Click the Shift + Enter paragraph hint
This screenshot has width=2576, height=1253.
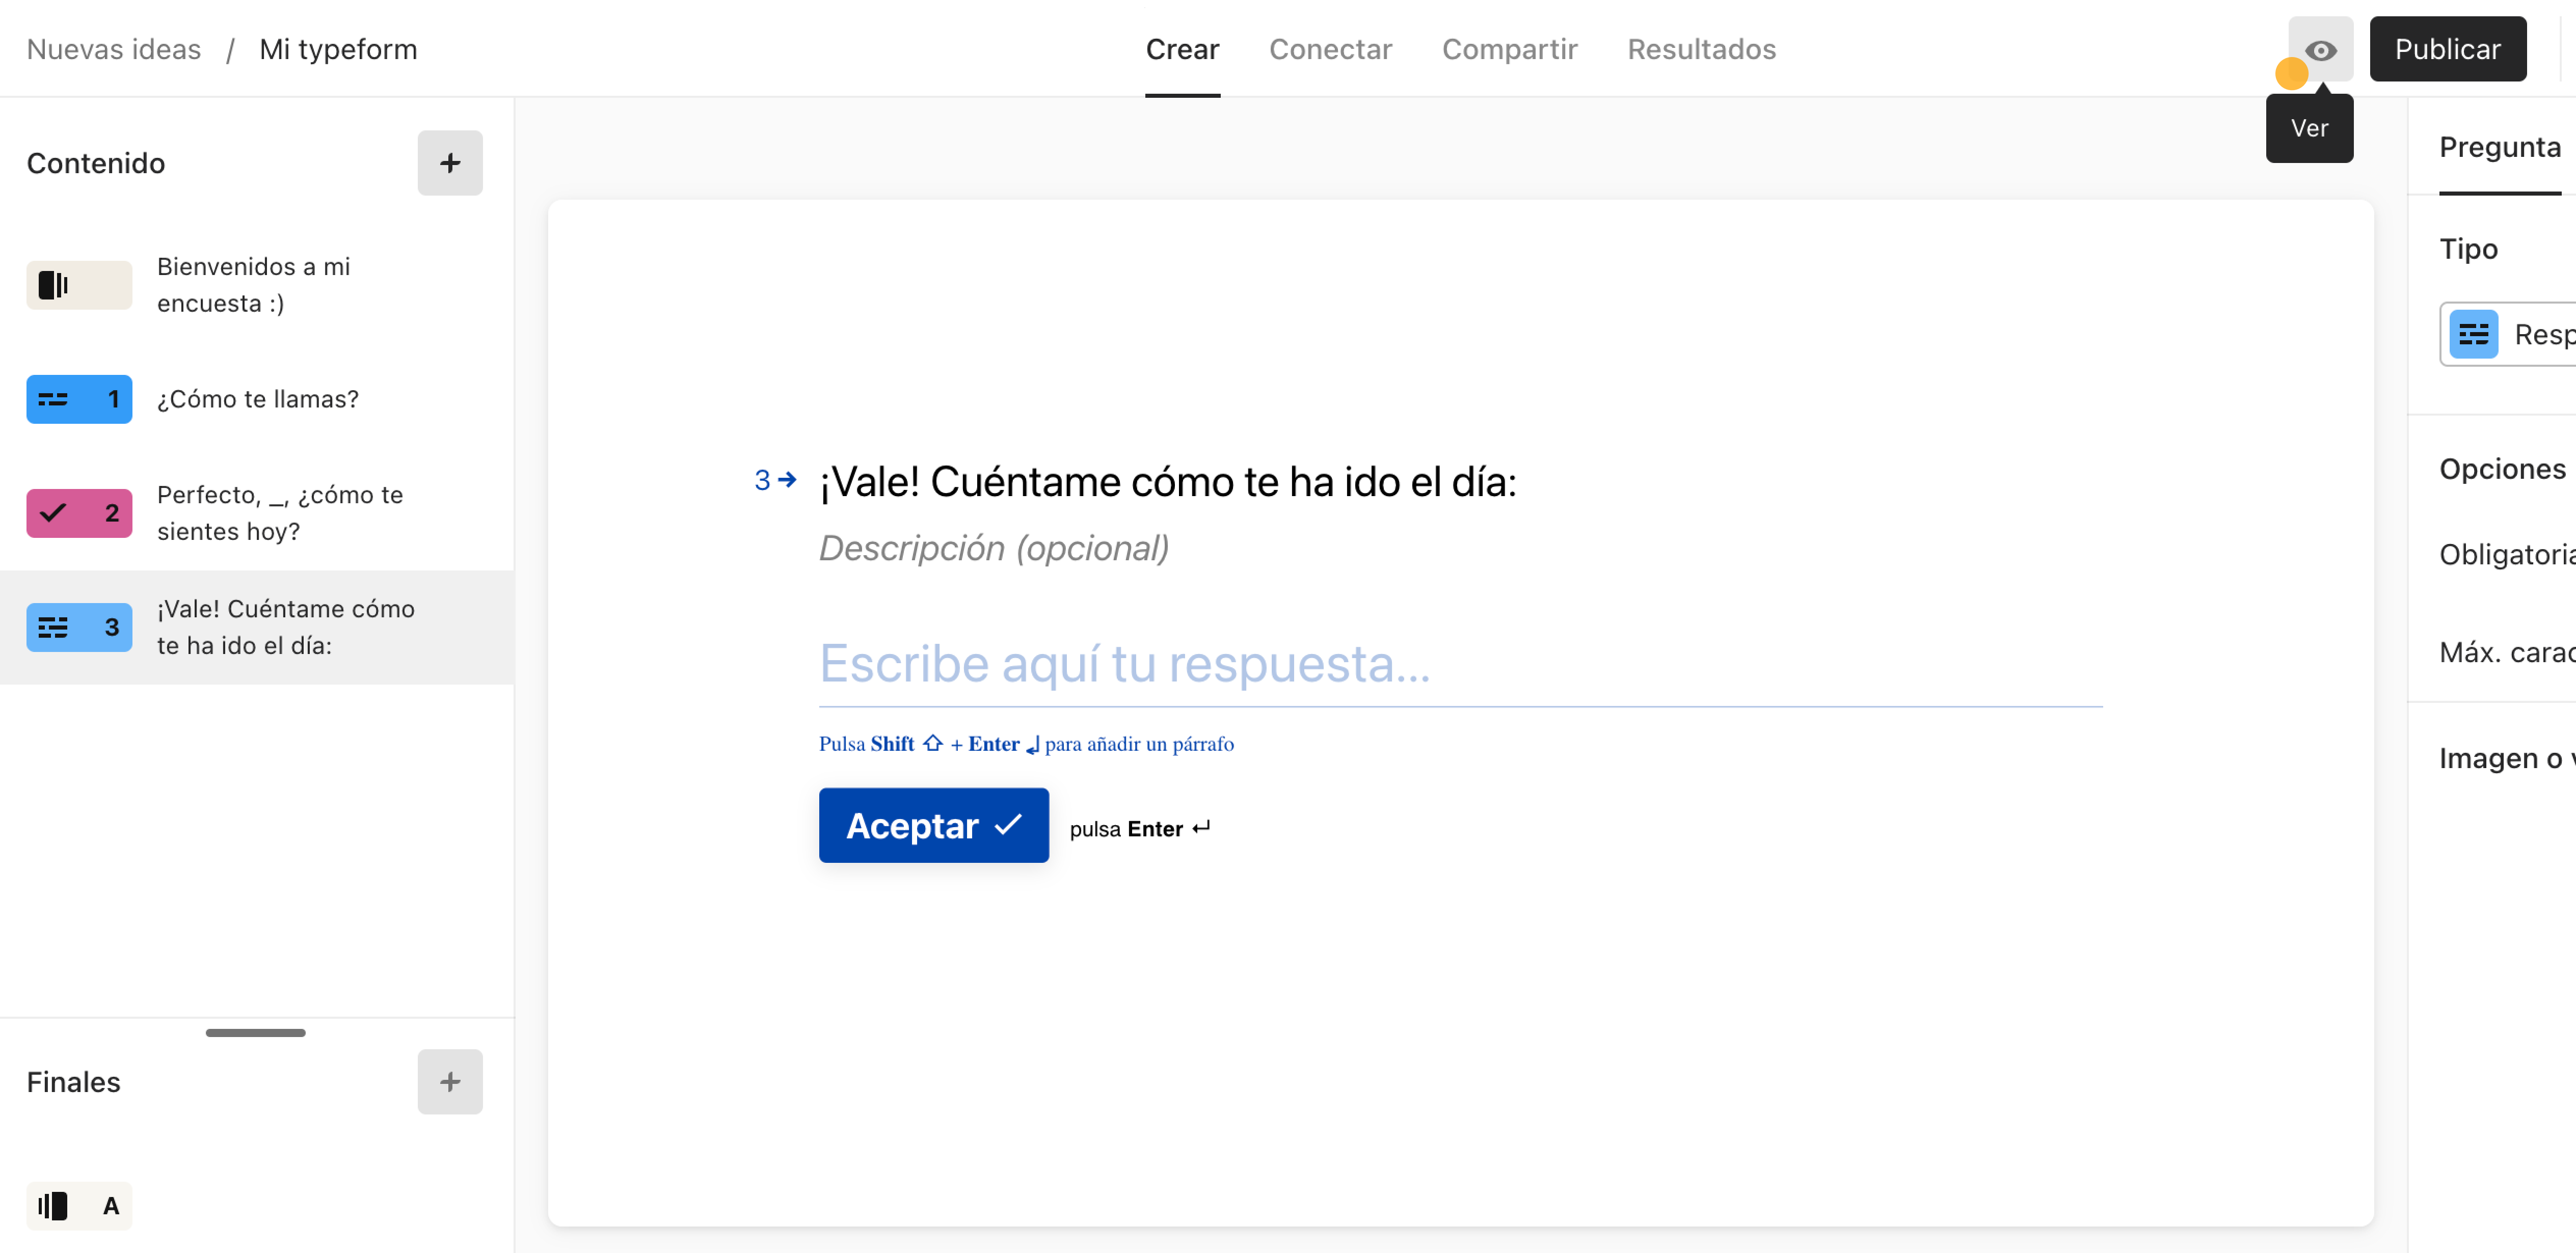point(1026,744)
